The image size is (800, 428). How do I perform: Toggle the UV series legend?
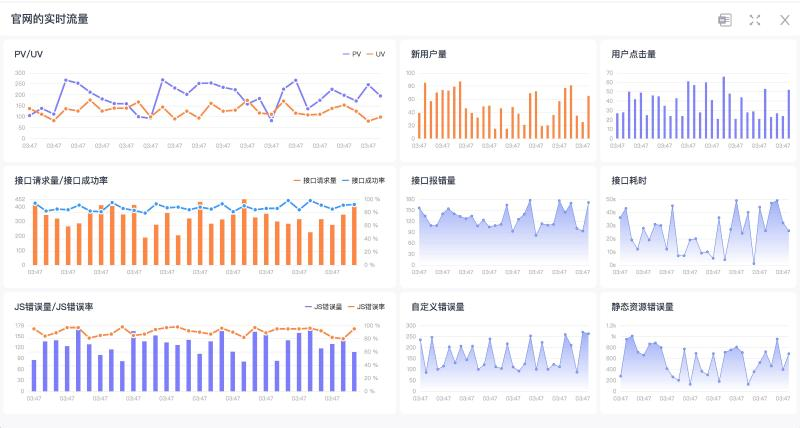pyautogui.click(x=376, y=54)
